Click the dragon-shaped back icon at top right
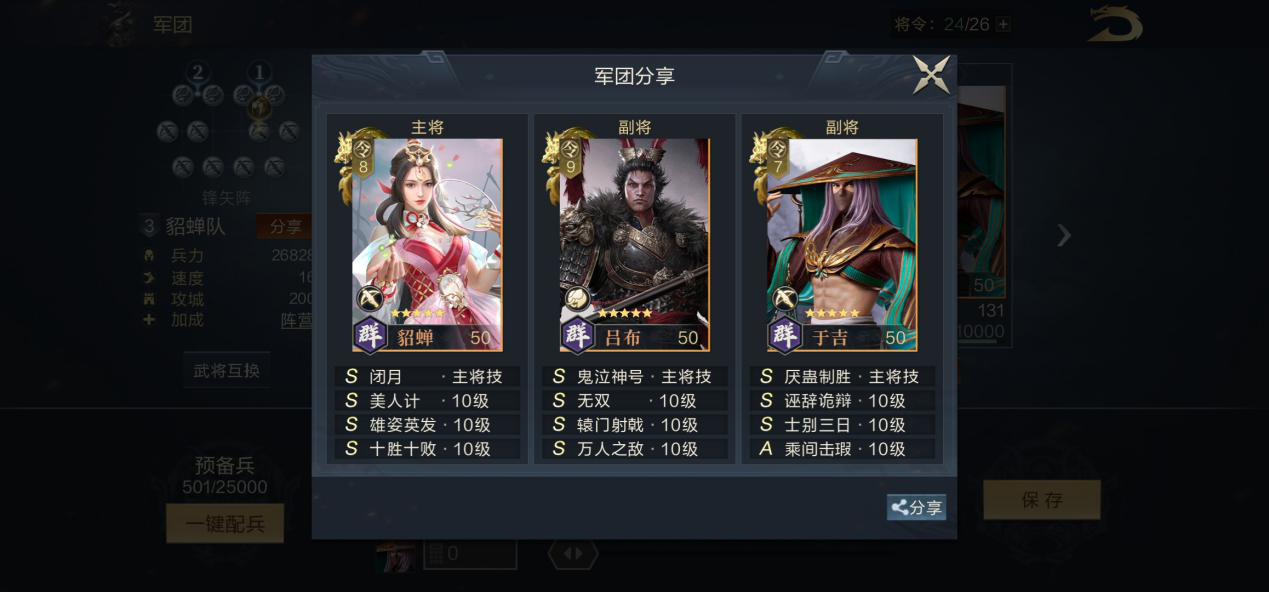 click(x=1115, y=25)
